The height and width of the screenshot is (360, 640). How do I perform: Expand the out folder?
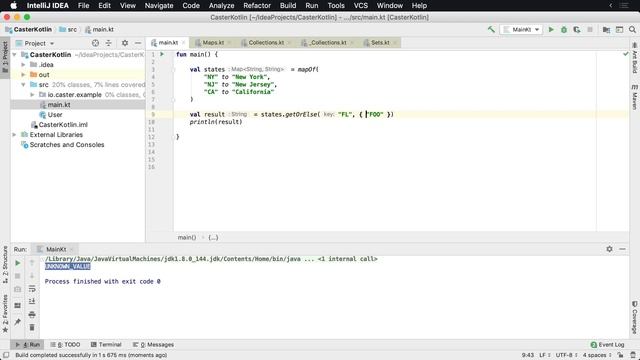click(x=24, y=75)
